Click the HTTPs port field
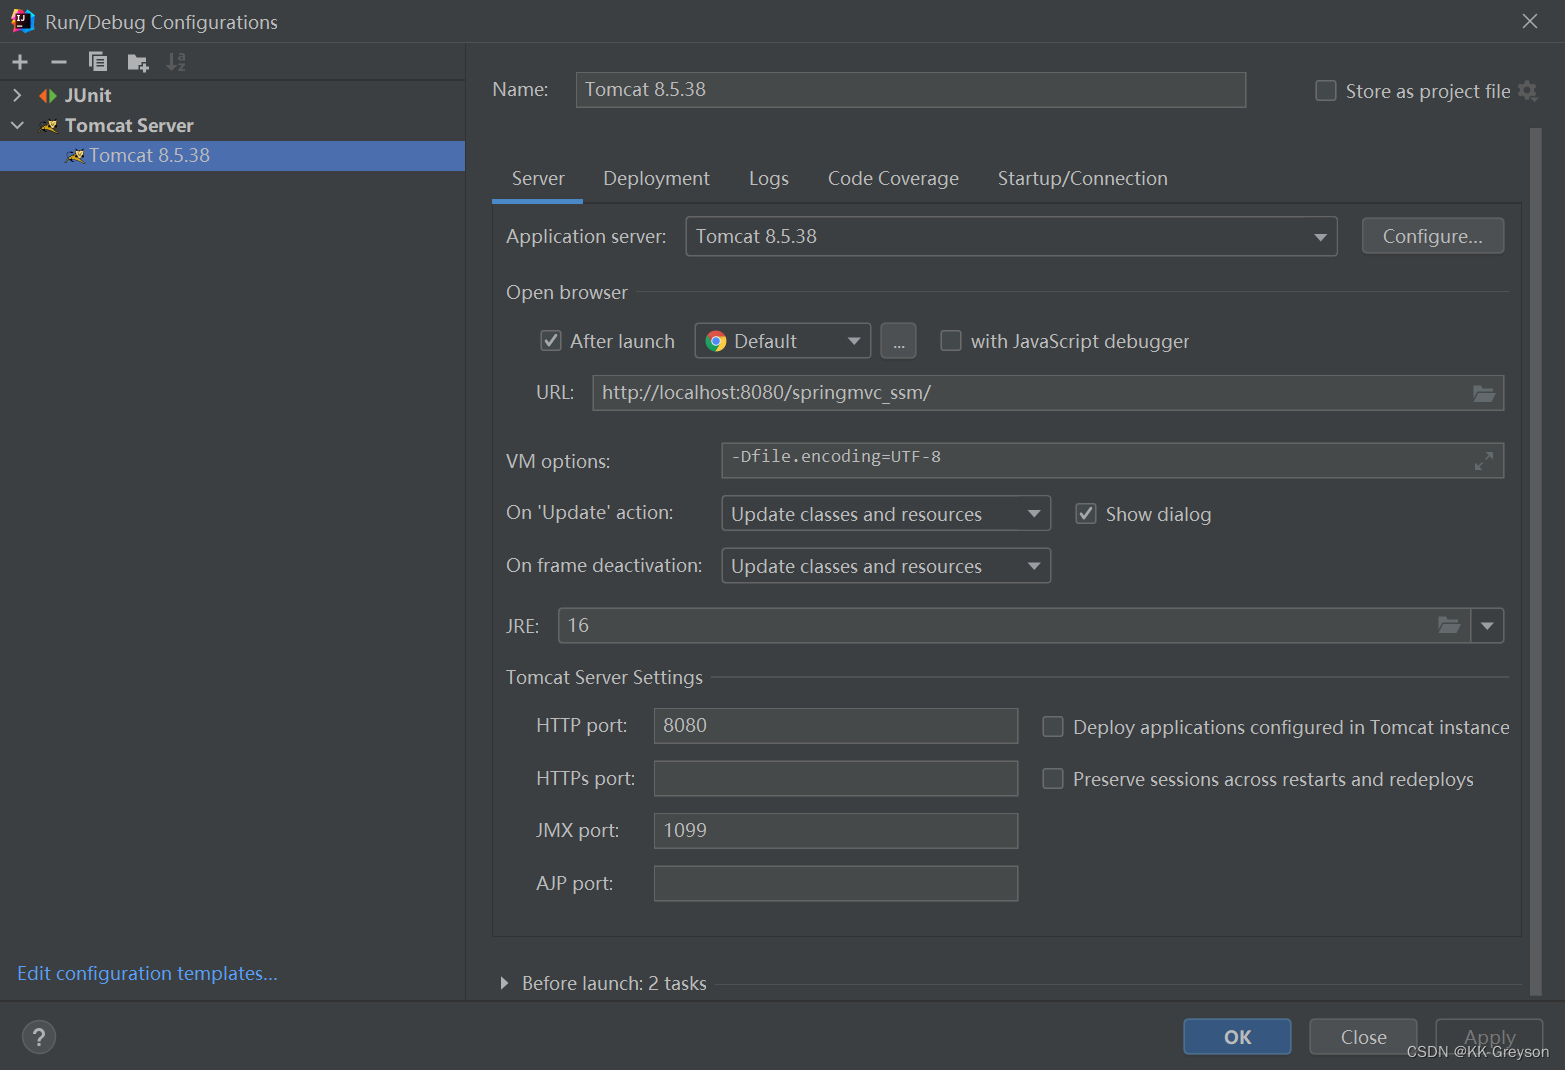Image resolution: width=1565 pixels, height=1070 pixels. tap(836, 778)
